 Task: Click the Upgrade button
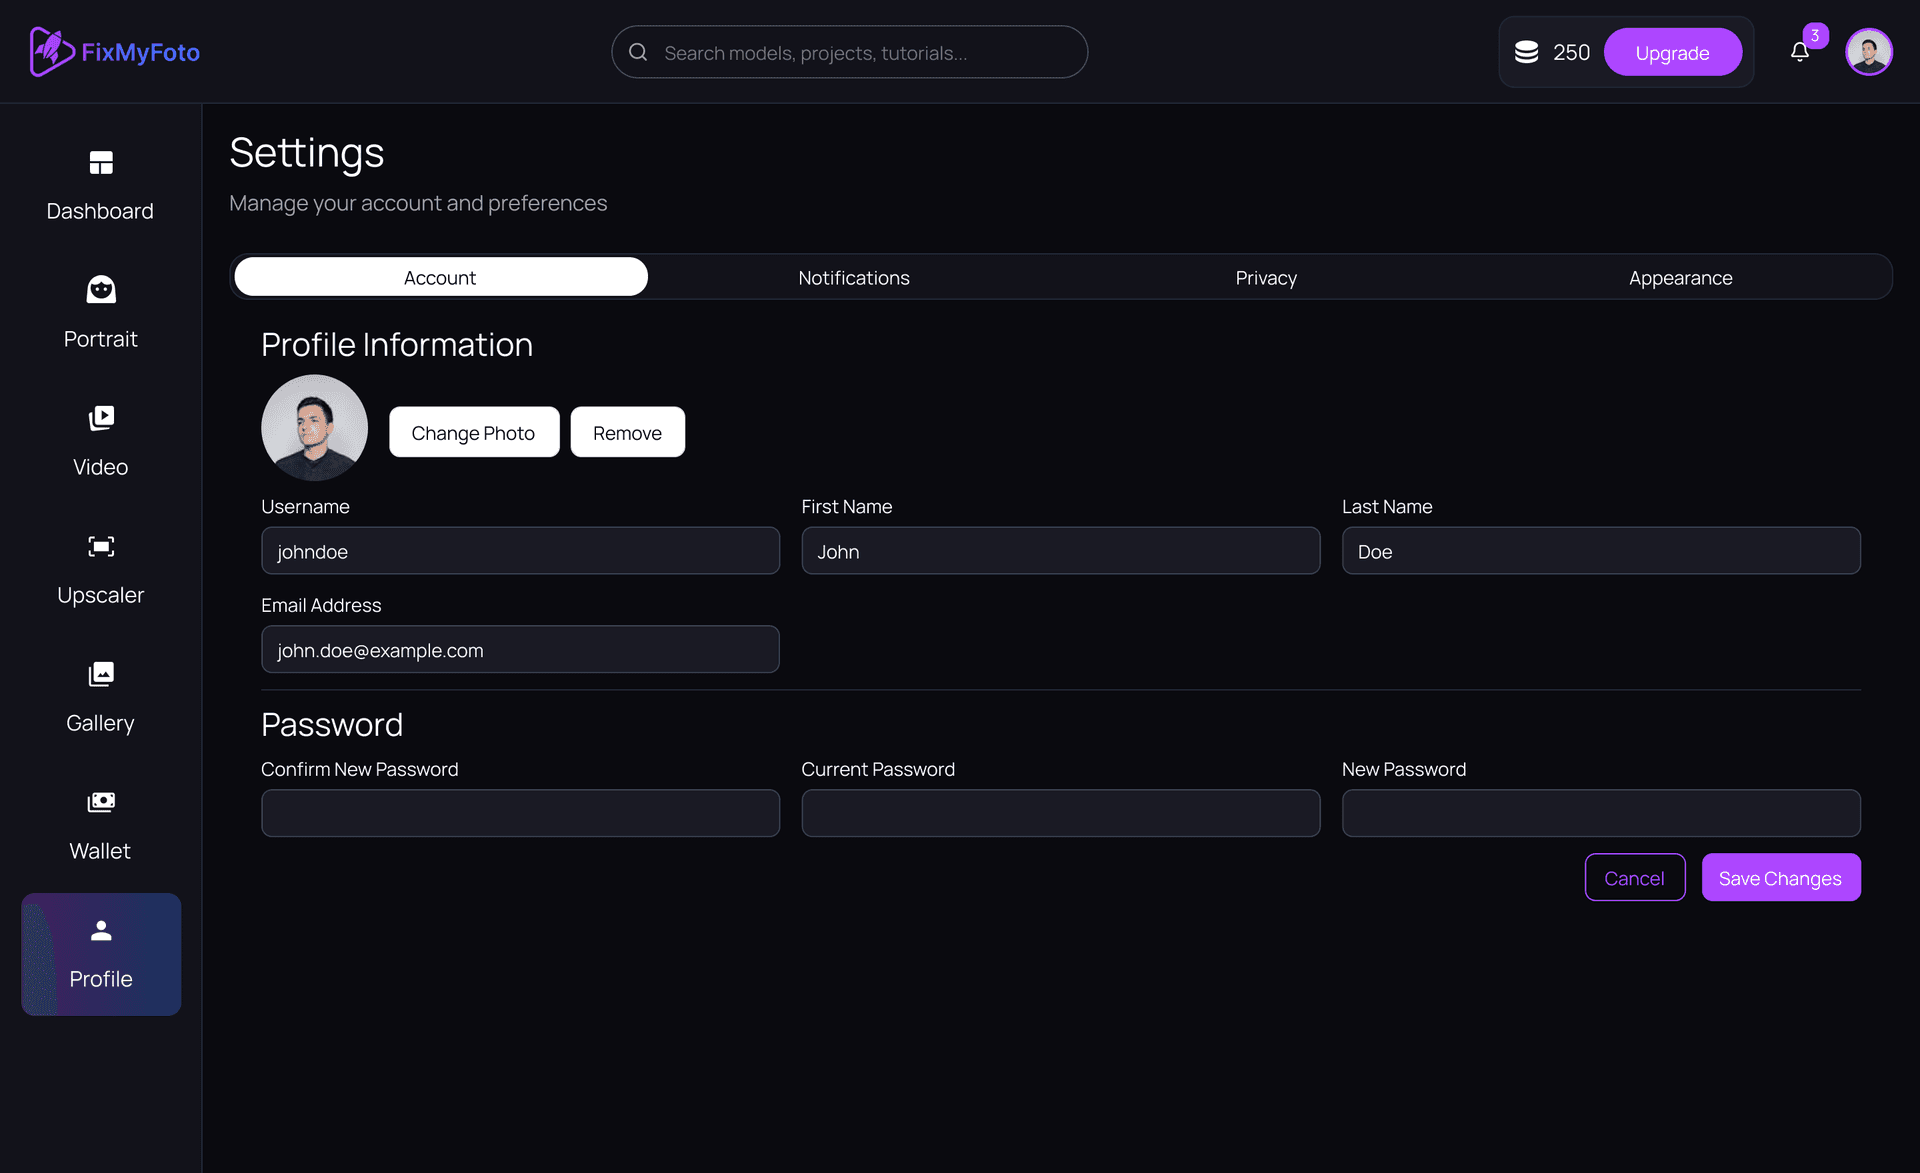(1672, 52)
